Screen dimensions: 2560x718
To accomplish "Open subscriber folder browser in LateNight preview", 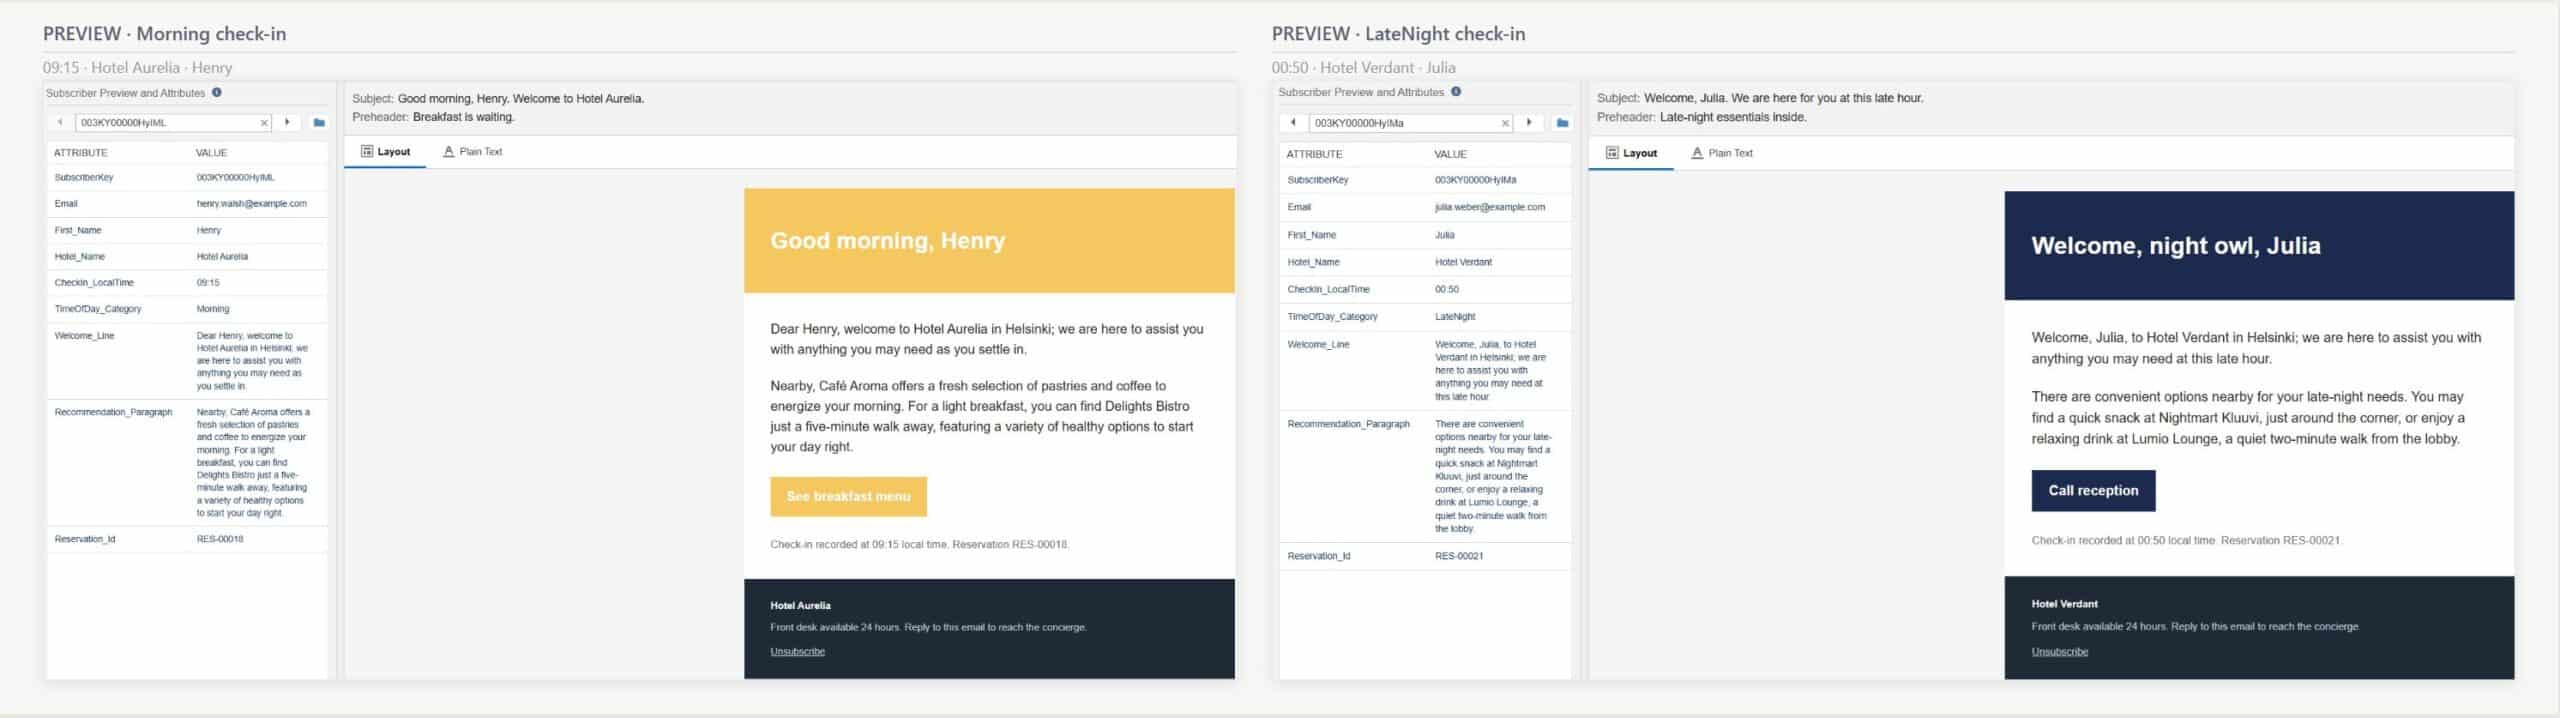I will 1562,123.
